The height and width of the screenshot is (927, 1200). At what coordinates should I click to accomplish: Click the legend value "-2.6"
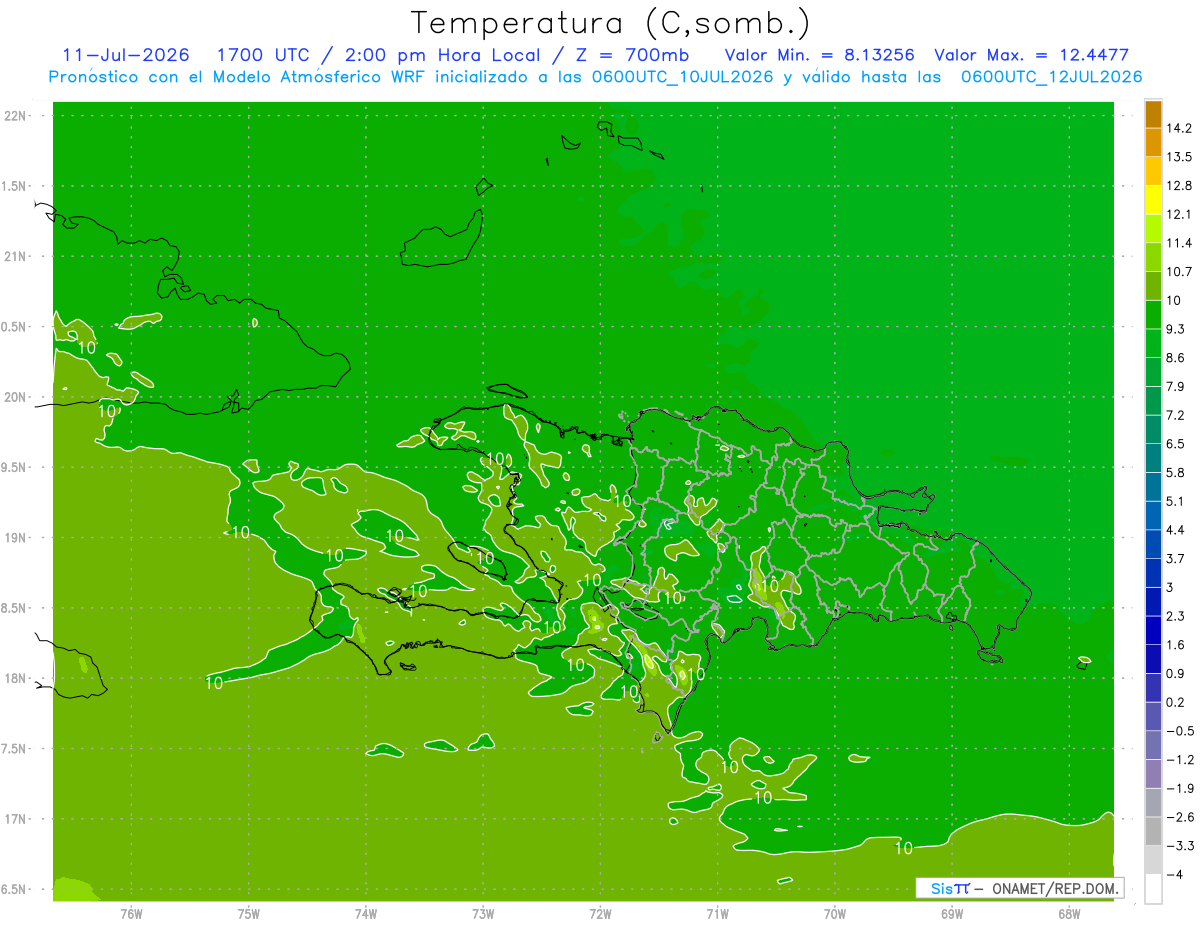point(1181,817)
